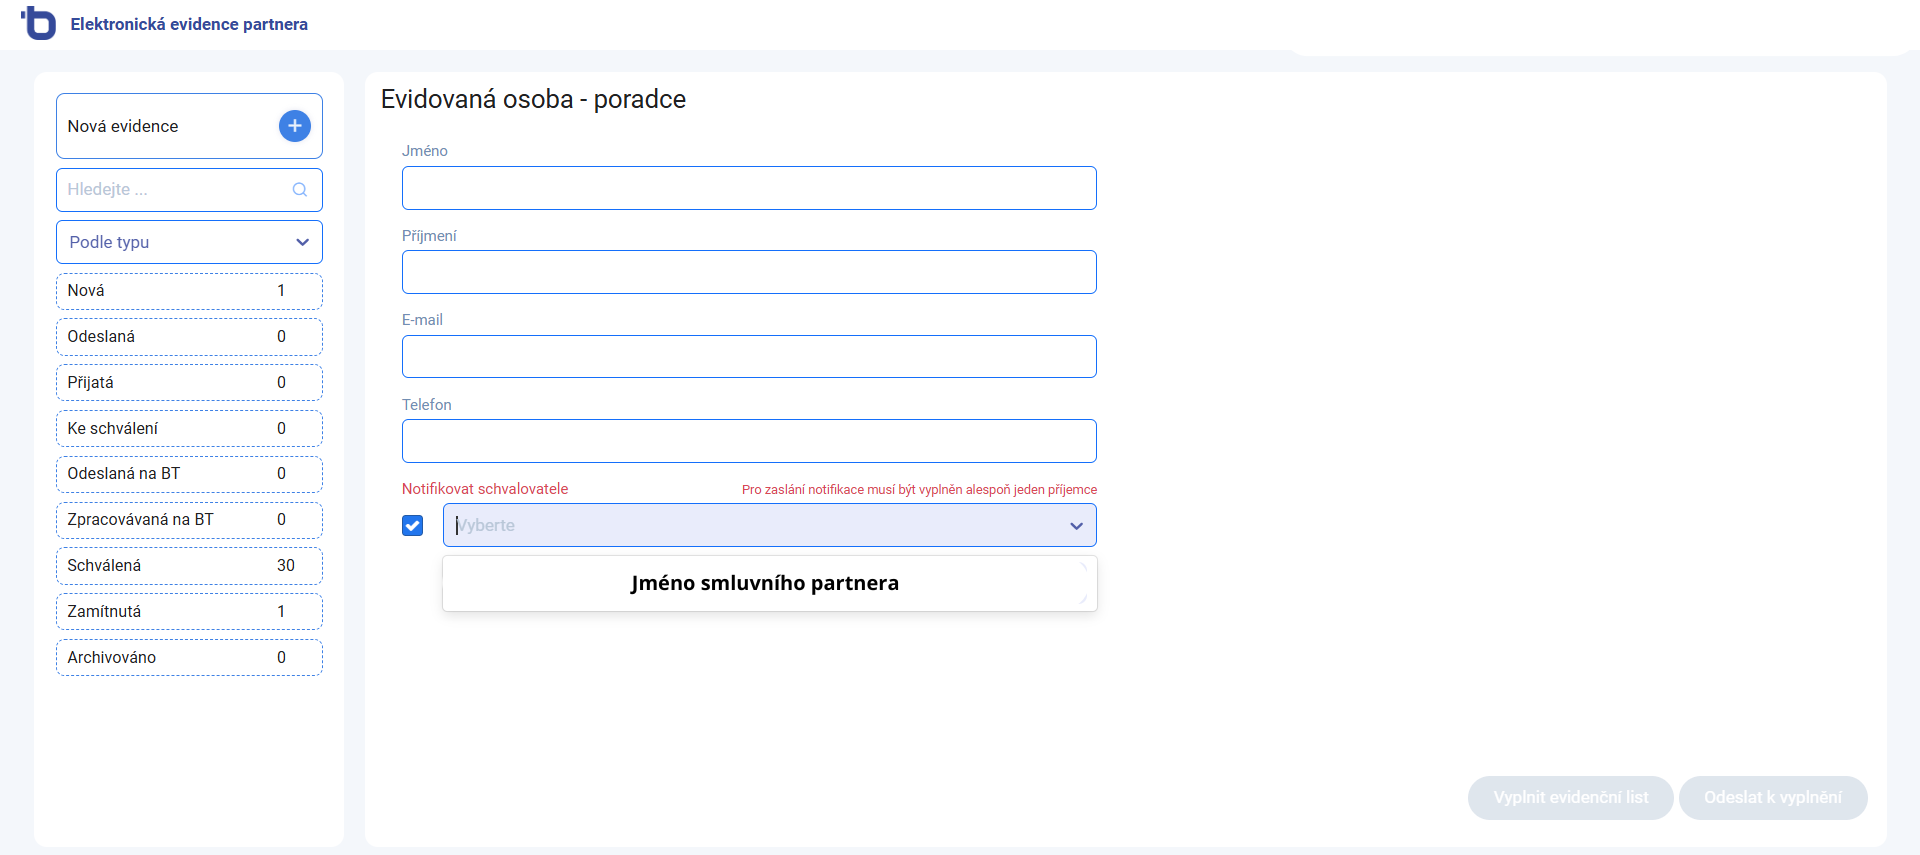
Task: Focus the Jméno input field
Action: coord(749,188)
